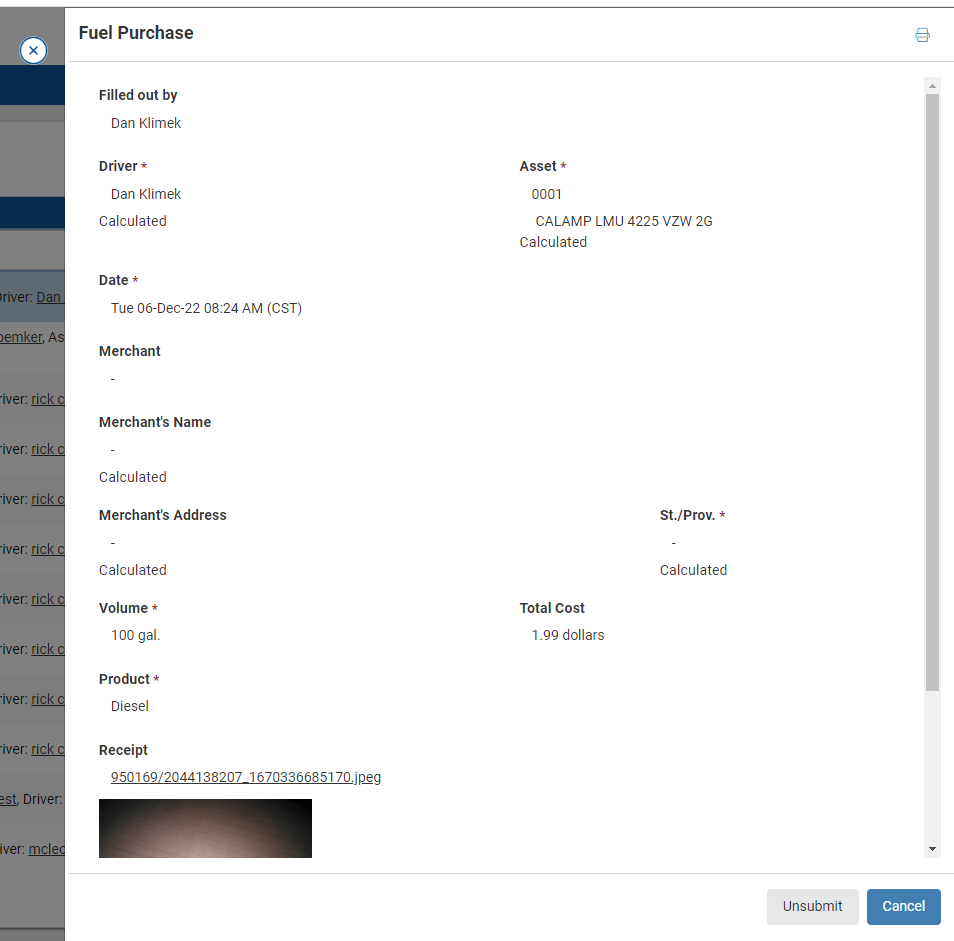Click the St./Prov. label
Viewport: 954px width, 941px height.
(x=688, y=515)
